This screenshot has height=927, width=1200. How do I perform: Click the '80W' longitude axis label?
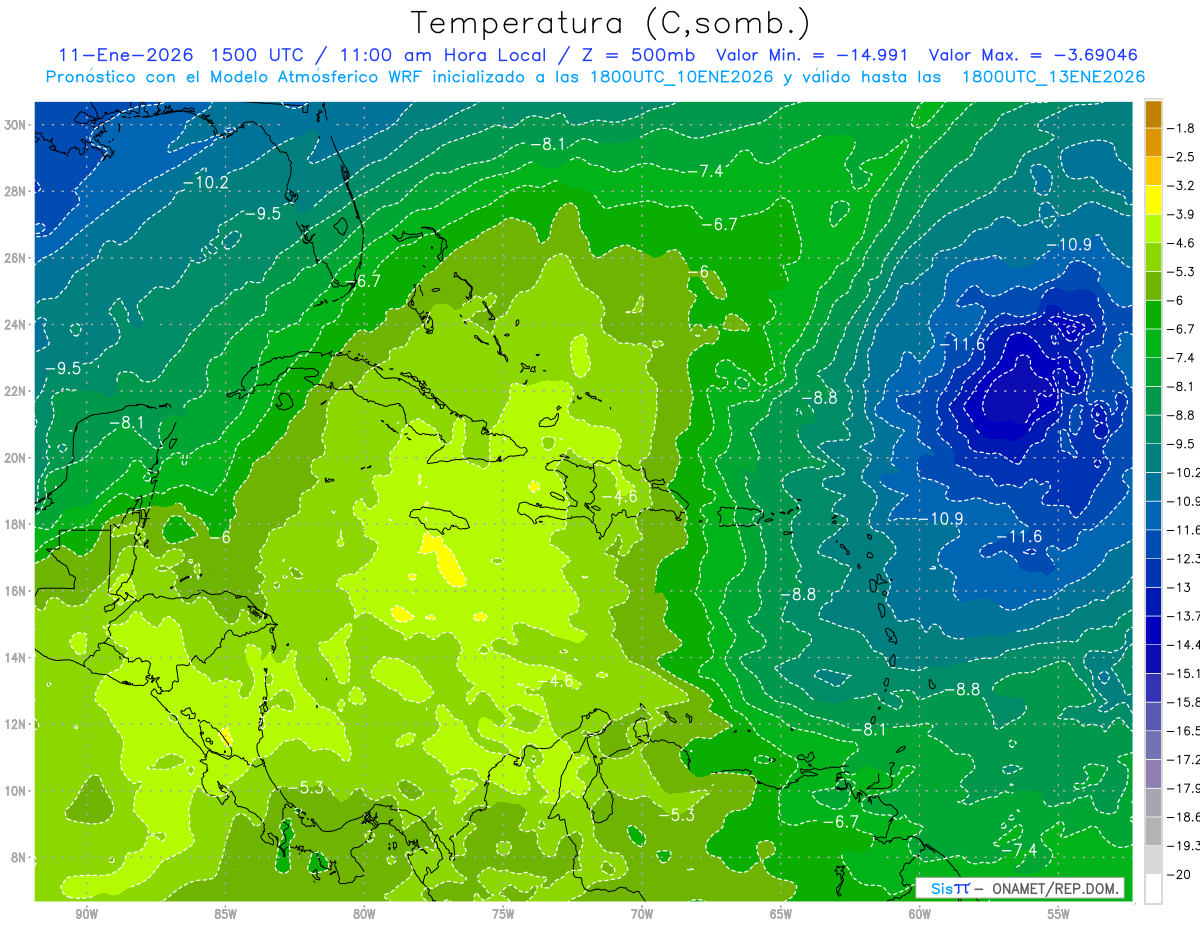tap(364, 915)
